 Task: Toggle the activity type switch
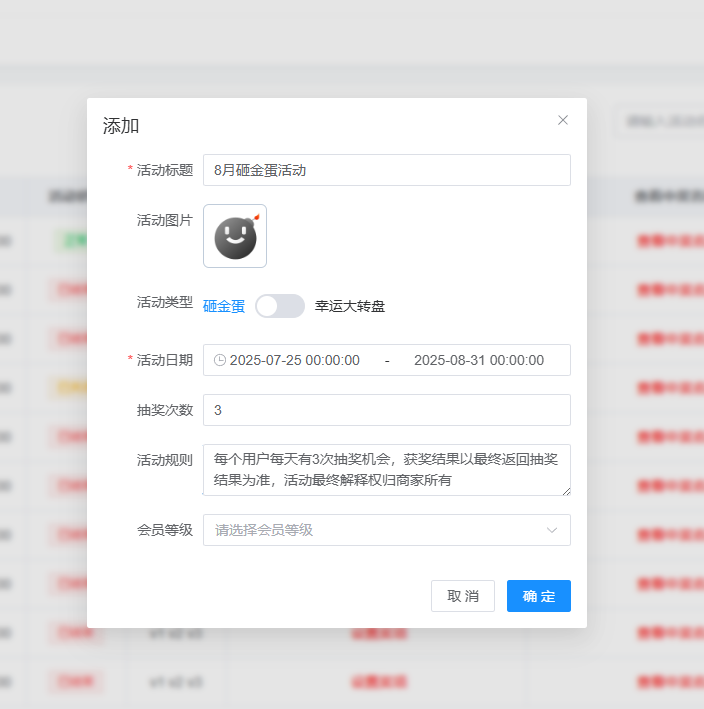tap(280, 306)
